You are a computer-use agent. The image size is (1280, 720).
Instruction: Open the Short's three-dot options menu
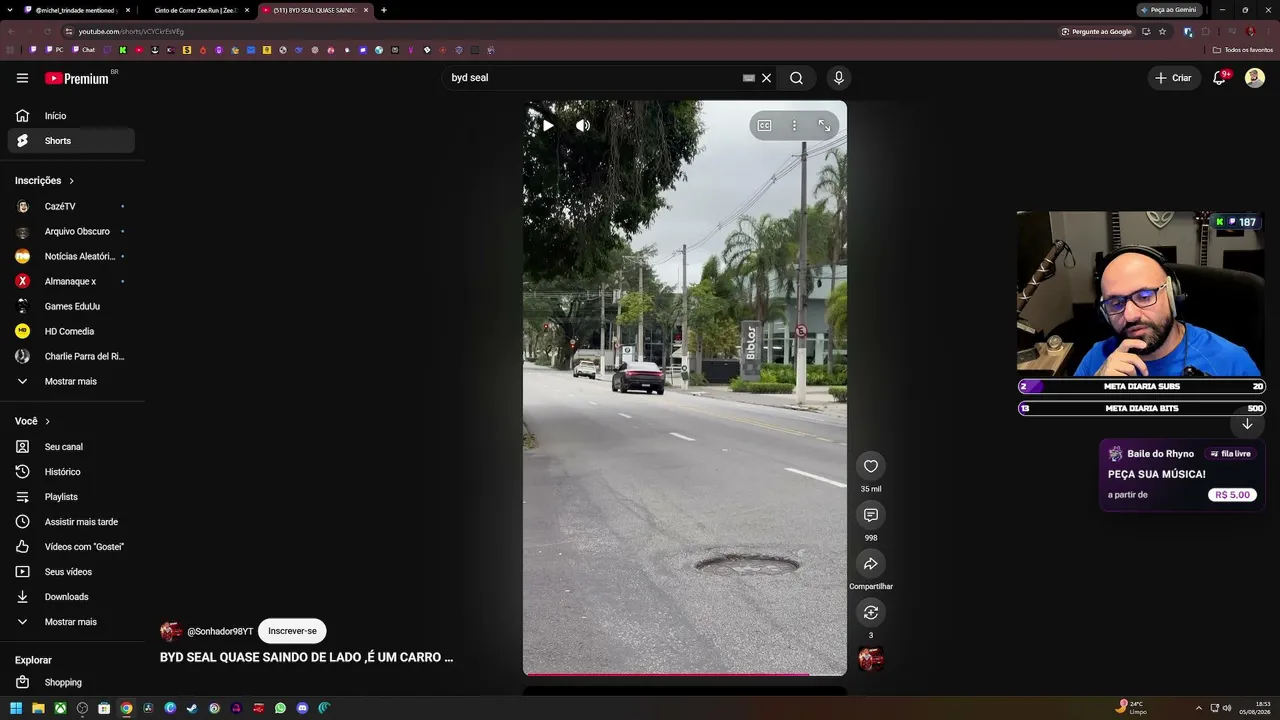pos(794,126)
